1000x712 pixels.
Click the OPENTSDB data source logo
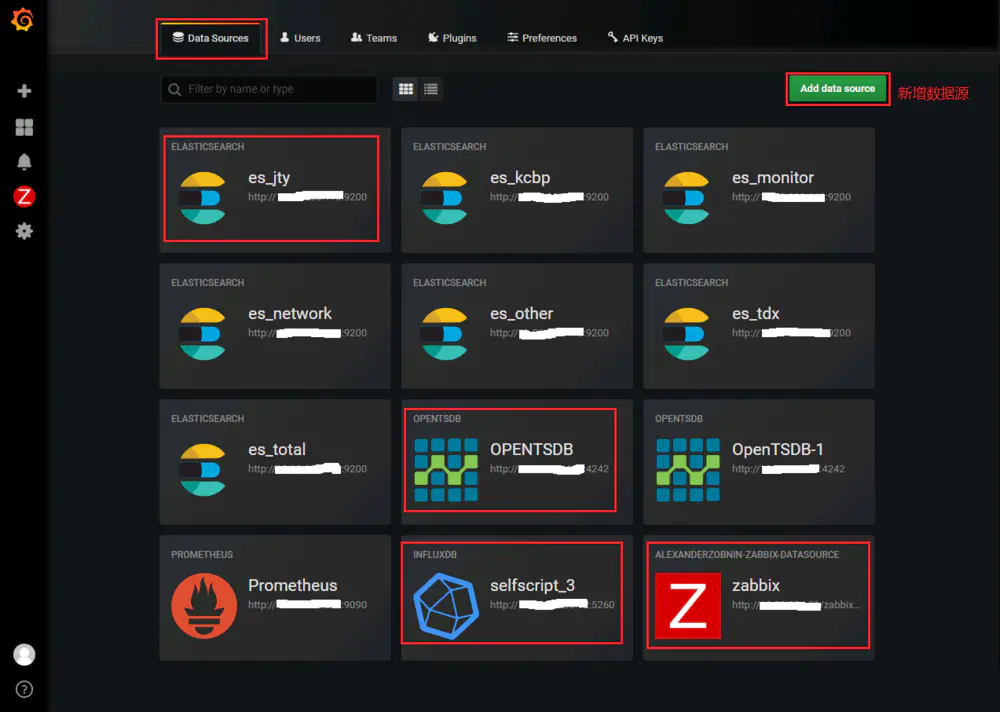446,470
